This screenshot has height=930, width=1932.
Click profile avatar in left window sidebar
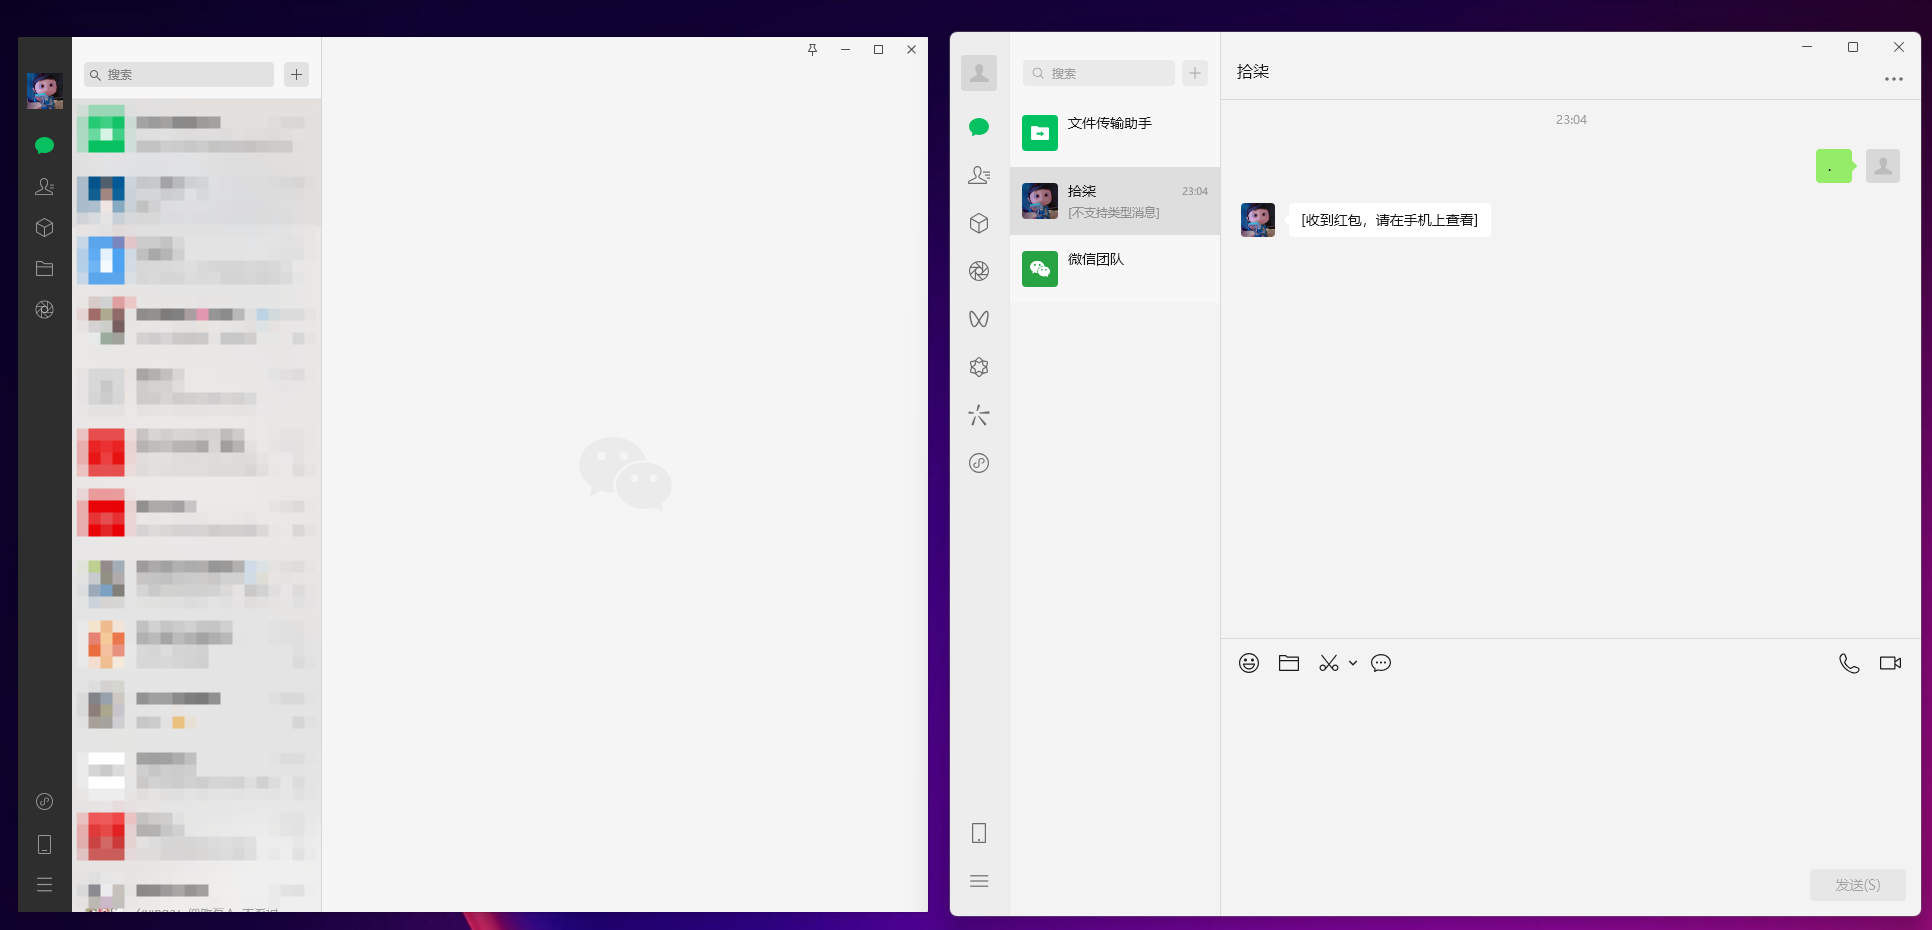(x=44, y=91)
